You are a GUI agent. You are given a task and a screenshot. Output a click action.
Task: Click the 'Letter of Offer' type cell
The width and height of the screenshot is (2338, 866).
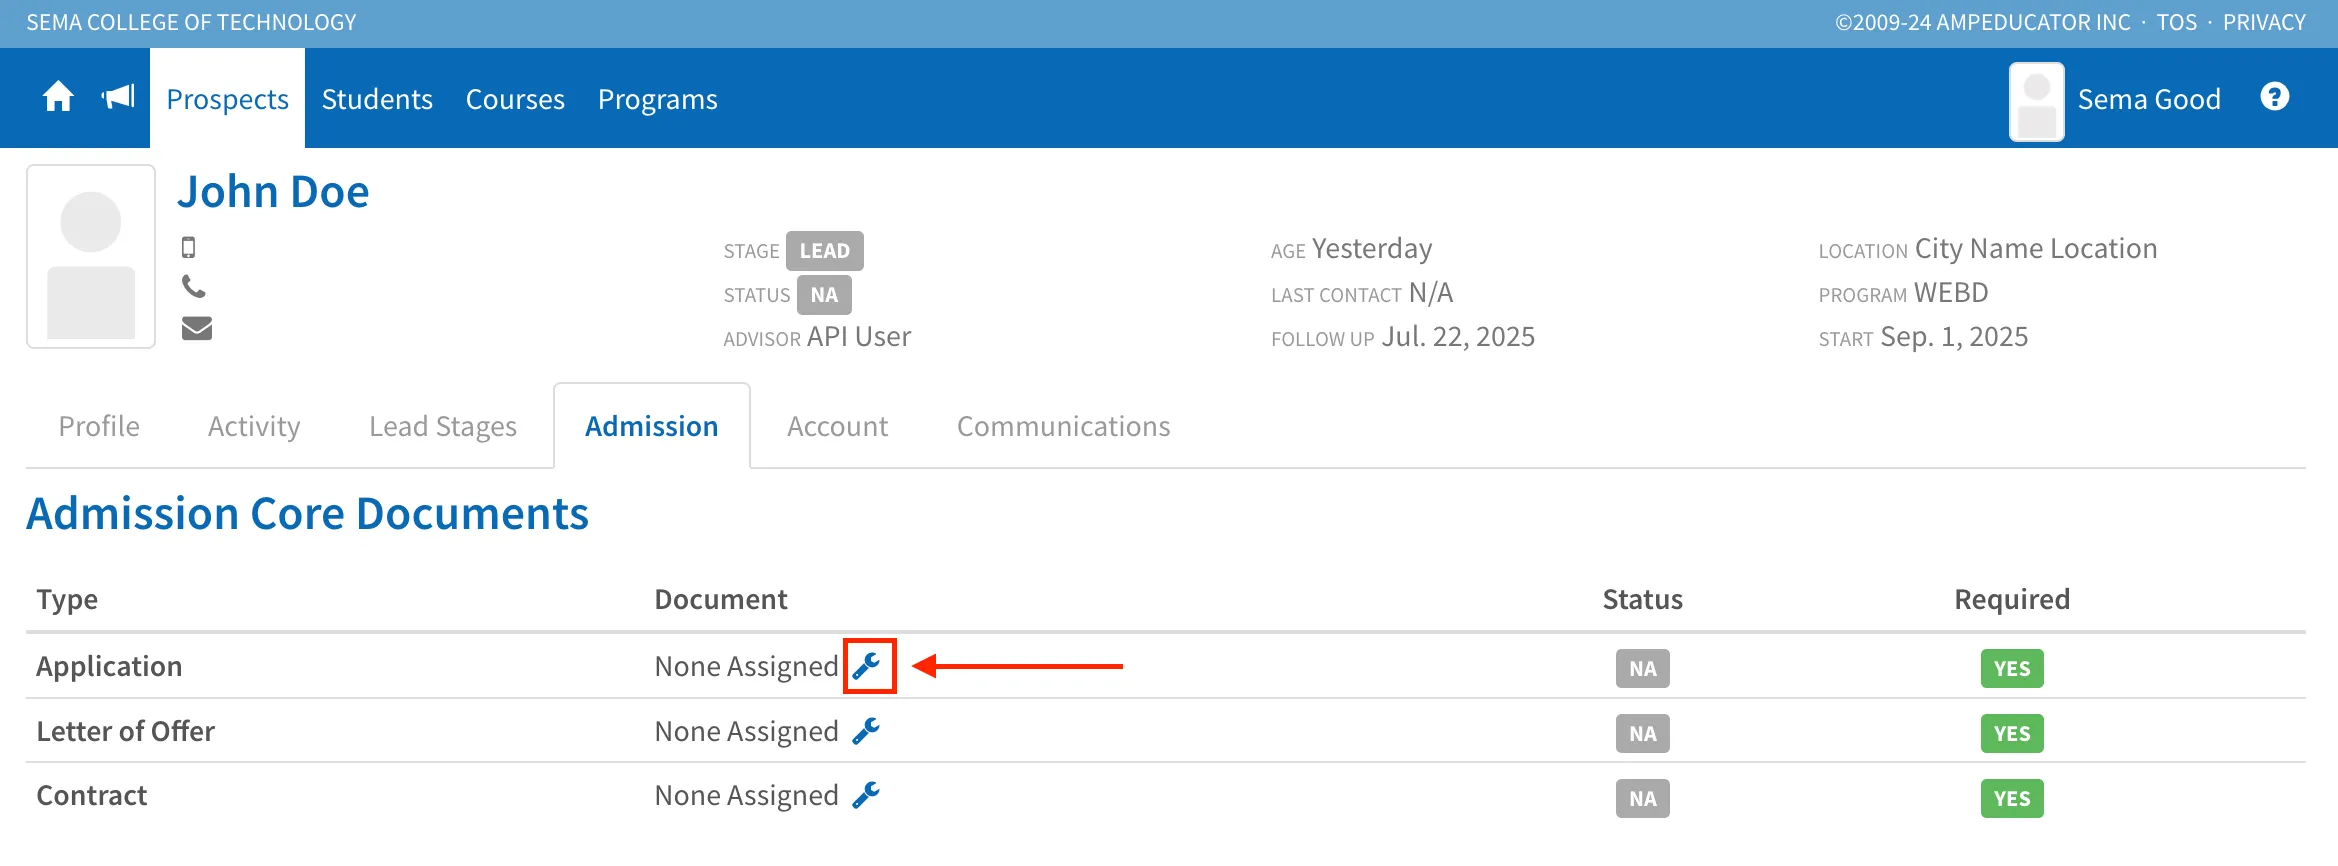126,731
